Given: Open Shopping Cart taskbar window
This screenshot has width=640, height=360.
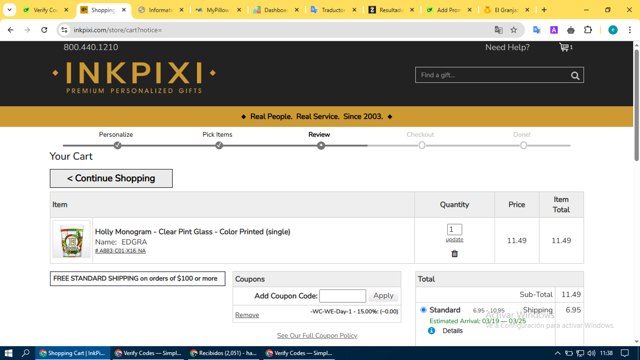Looking at the screenshot, I should coord(73,353).
